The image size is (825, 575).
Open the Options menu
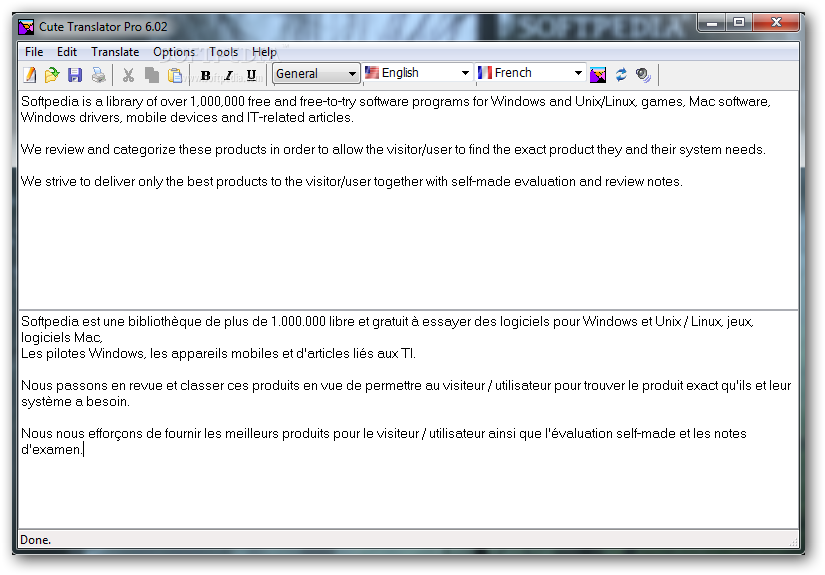point(174,52)
